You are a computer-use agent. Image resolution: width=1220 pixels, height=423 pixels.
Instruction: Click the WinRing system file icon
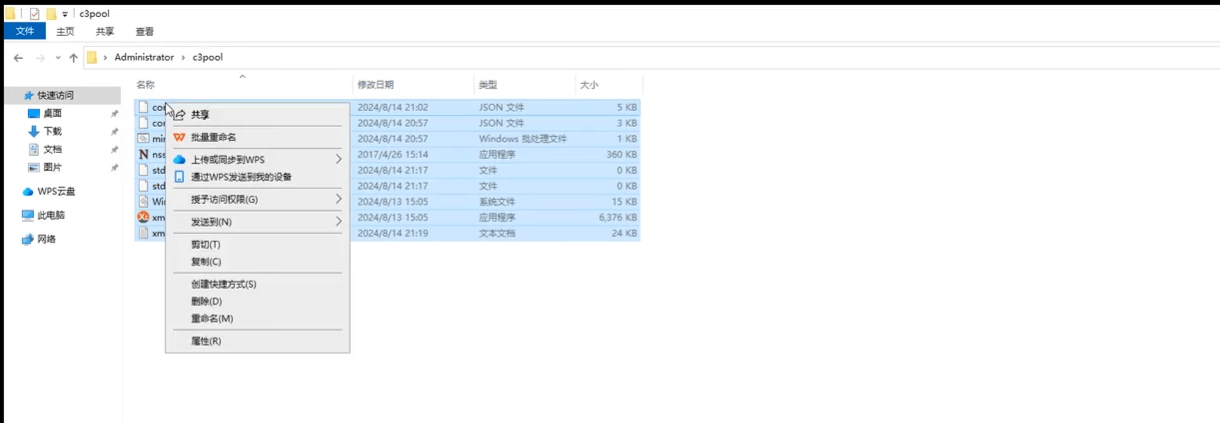pyautogui.click(x=143, y=201)
